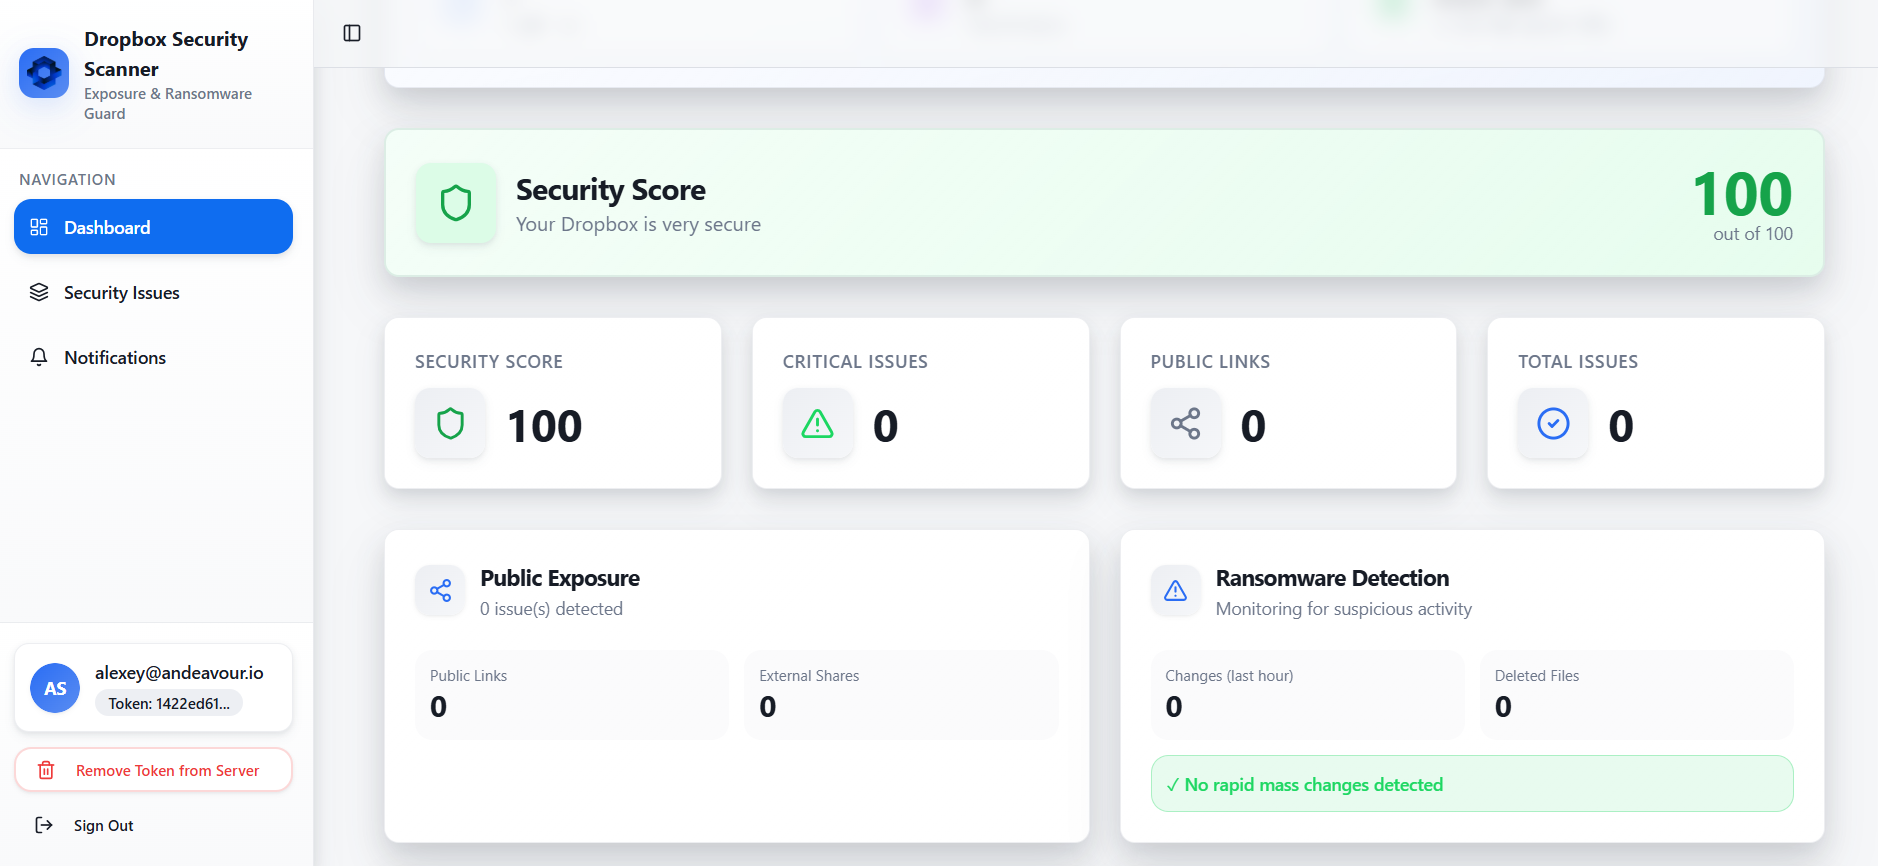Select the External Shares tile
The image size is (1878, 866).
pos(901,695)
